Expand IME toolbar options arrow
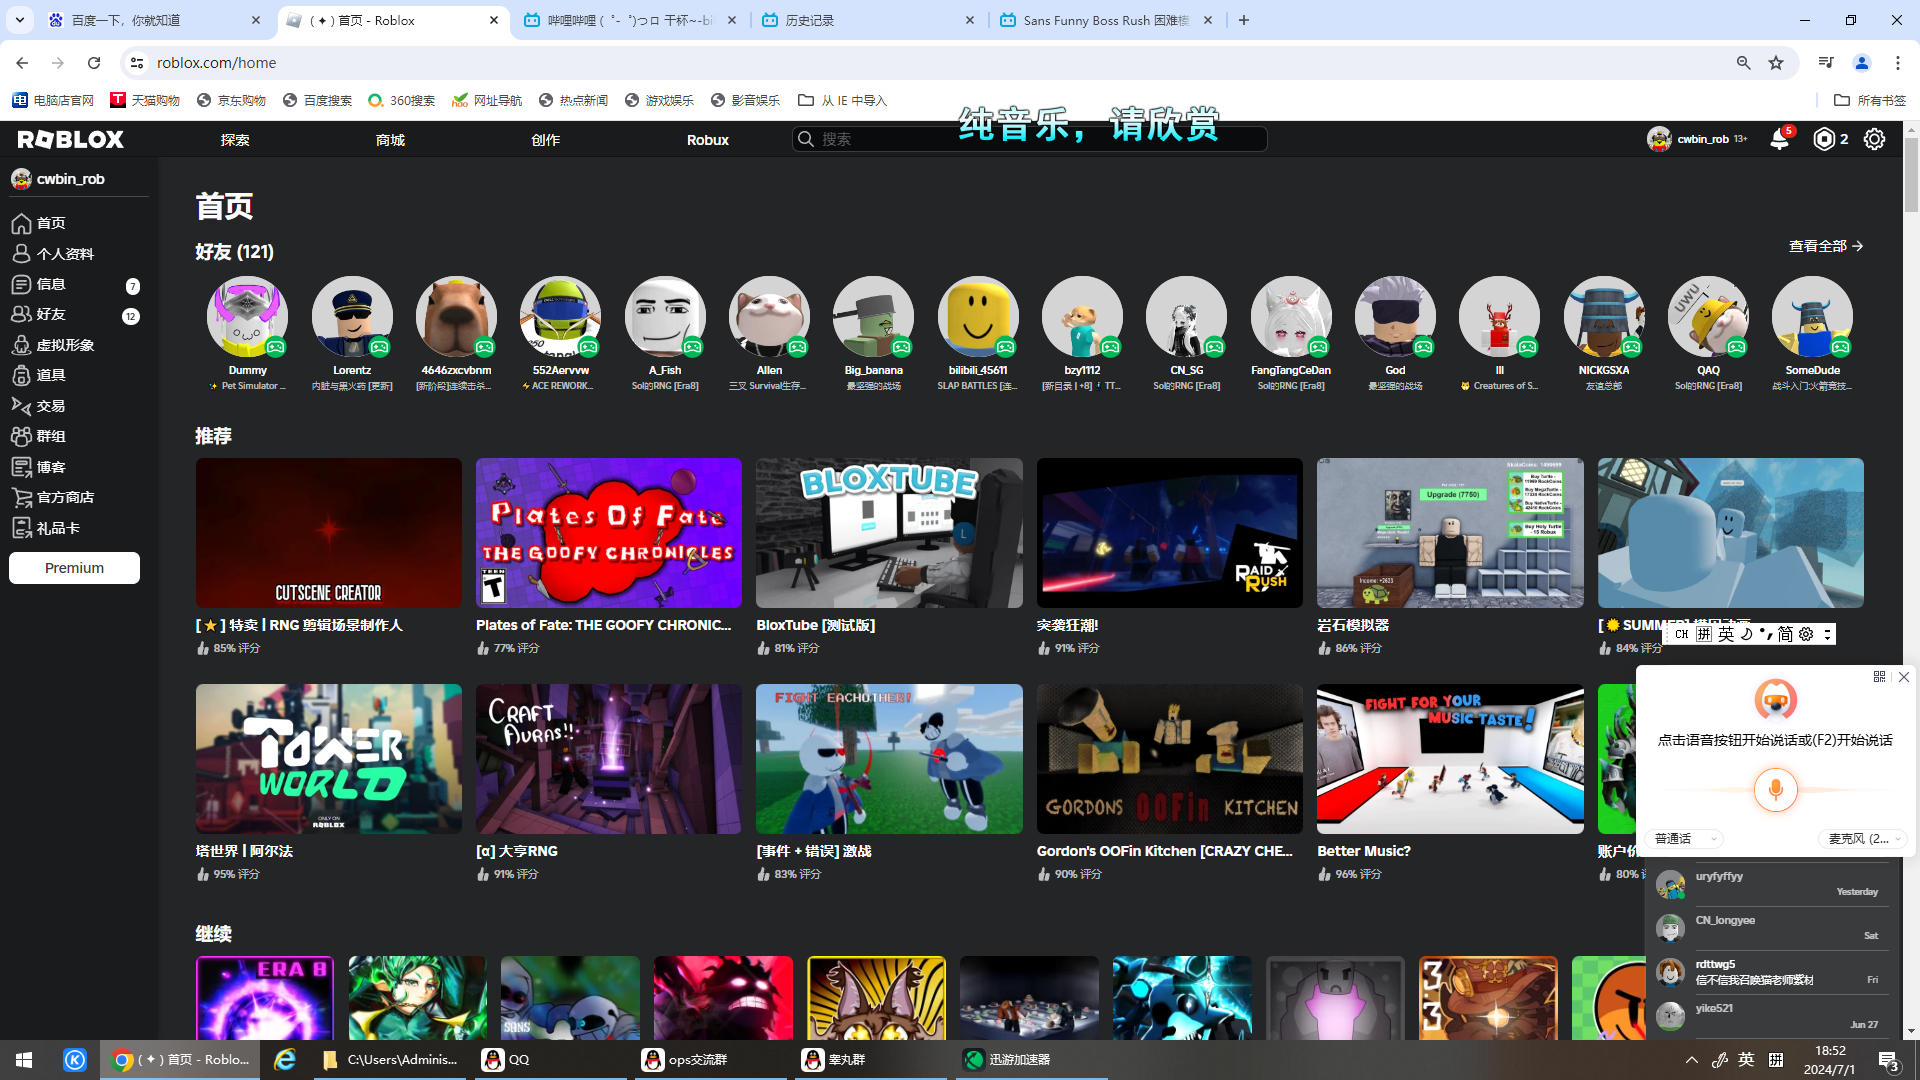 pyautogui.click(x=1826, y=634)
